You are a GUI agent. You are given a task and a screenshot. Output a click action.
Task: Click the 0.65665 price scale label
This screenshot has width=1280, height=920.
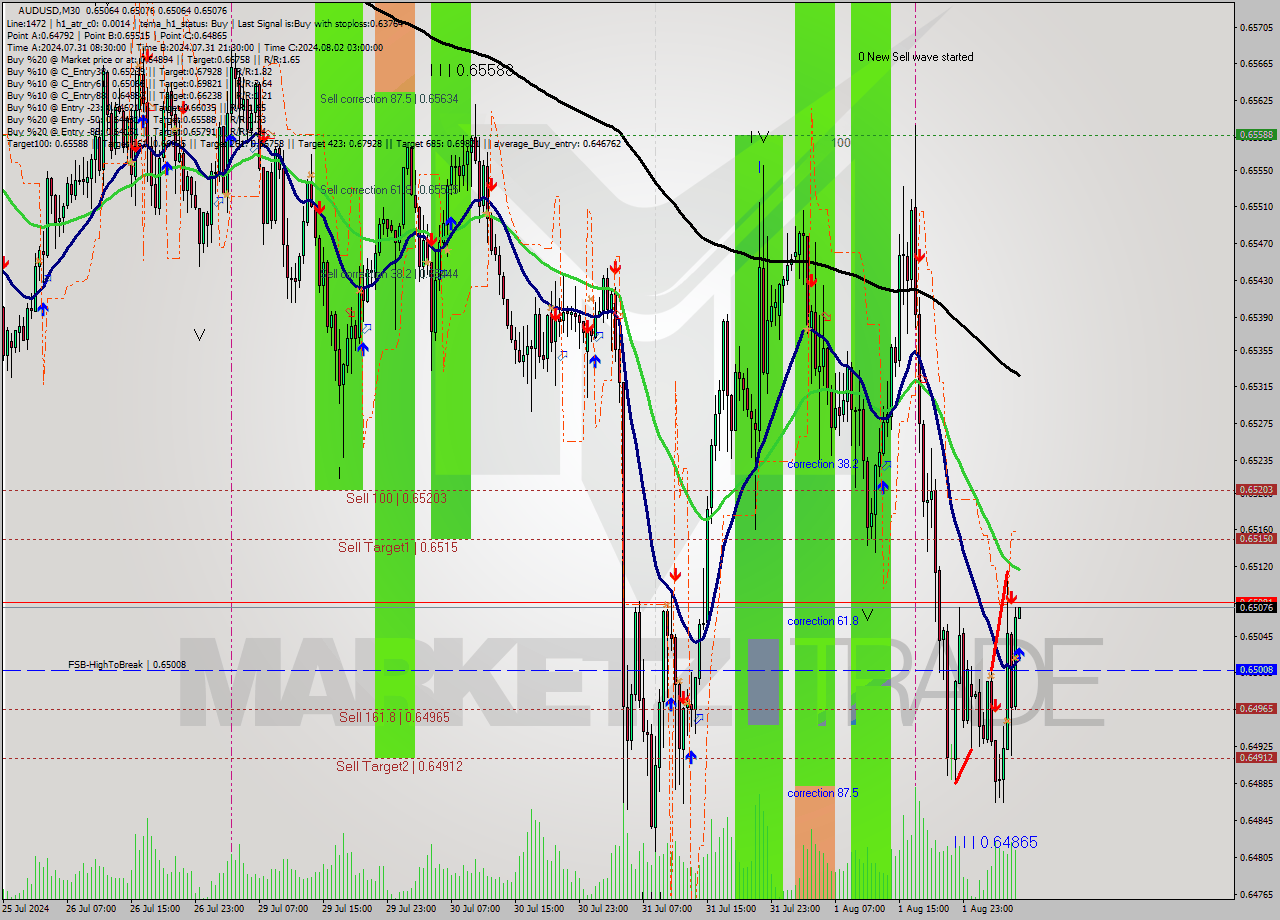[1256, 64]
